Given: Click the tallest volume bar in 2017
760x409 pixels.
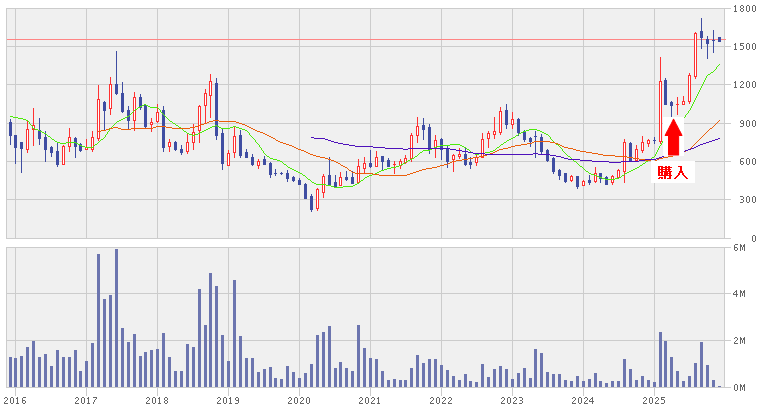Looking at the screenshot, I should (x=116, y=318).
